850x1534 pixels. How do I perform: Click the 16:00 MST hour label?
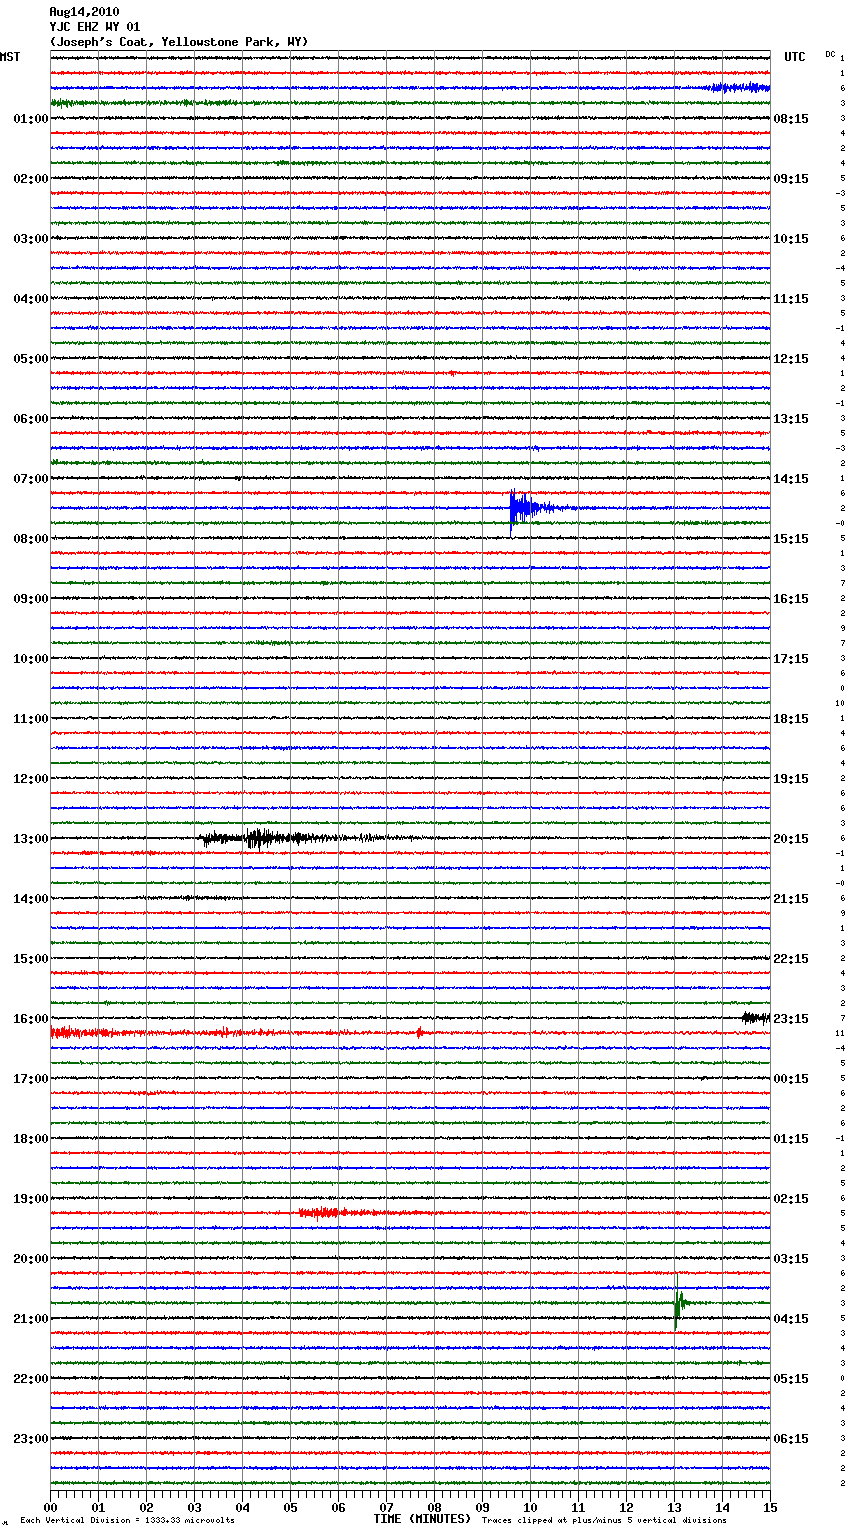(30, 1019)
